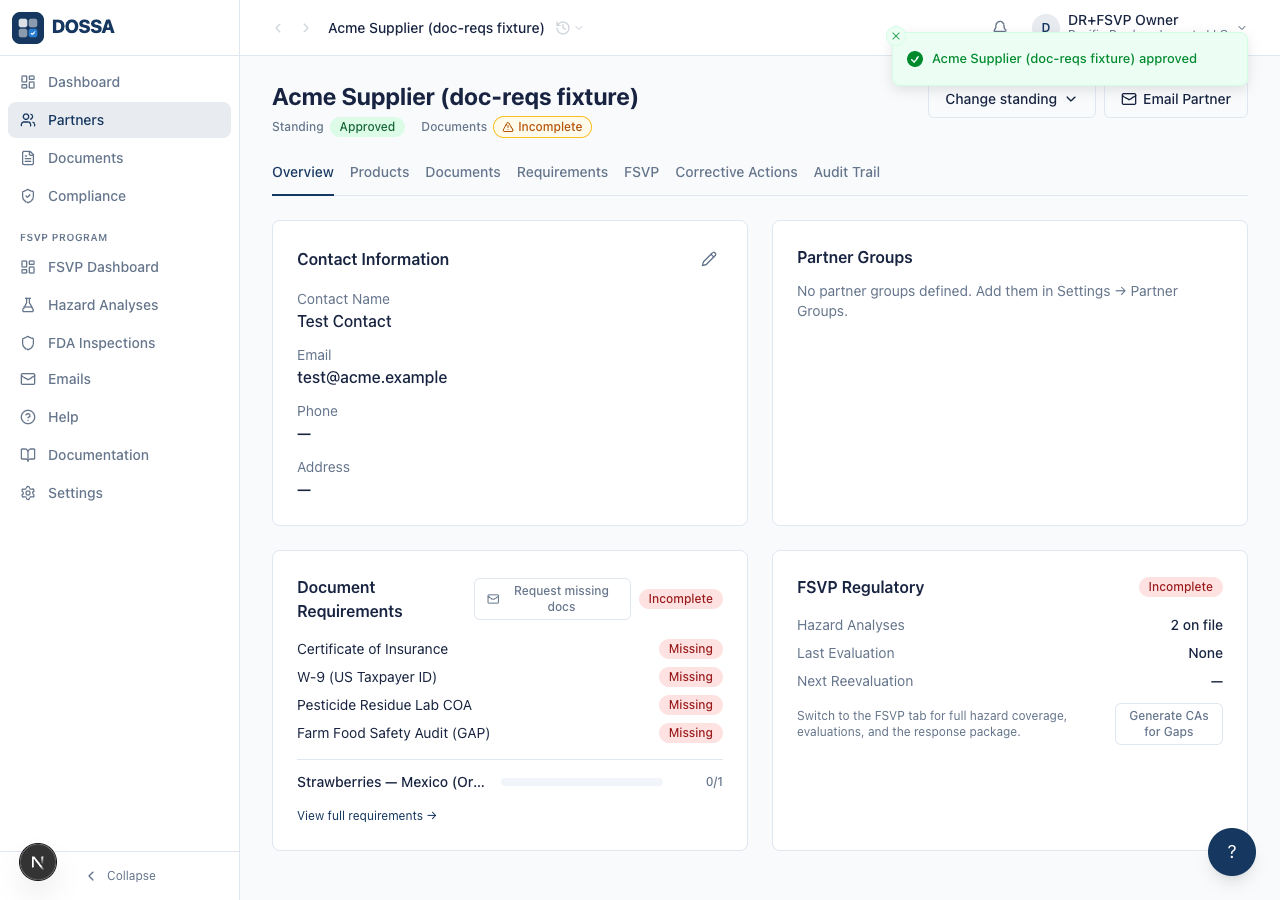Click the notification bell icon
1280x900 pixels.
pos(999,28)
